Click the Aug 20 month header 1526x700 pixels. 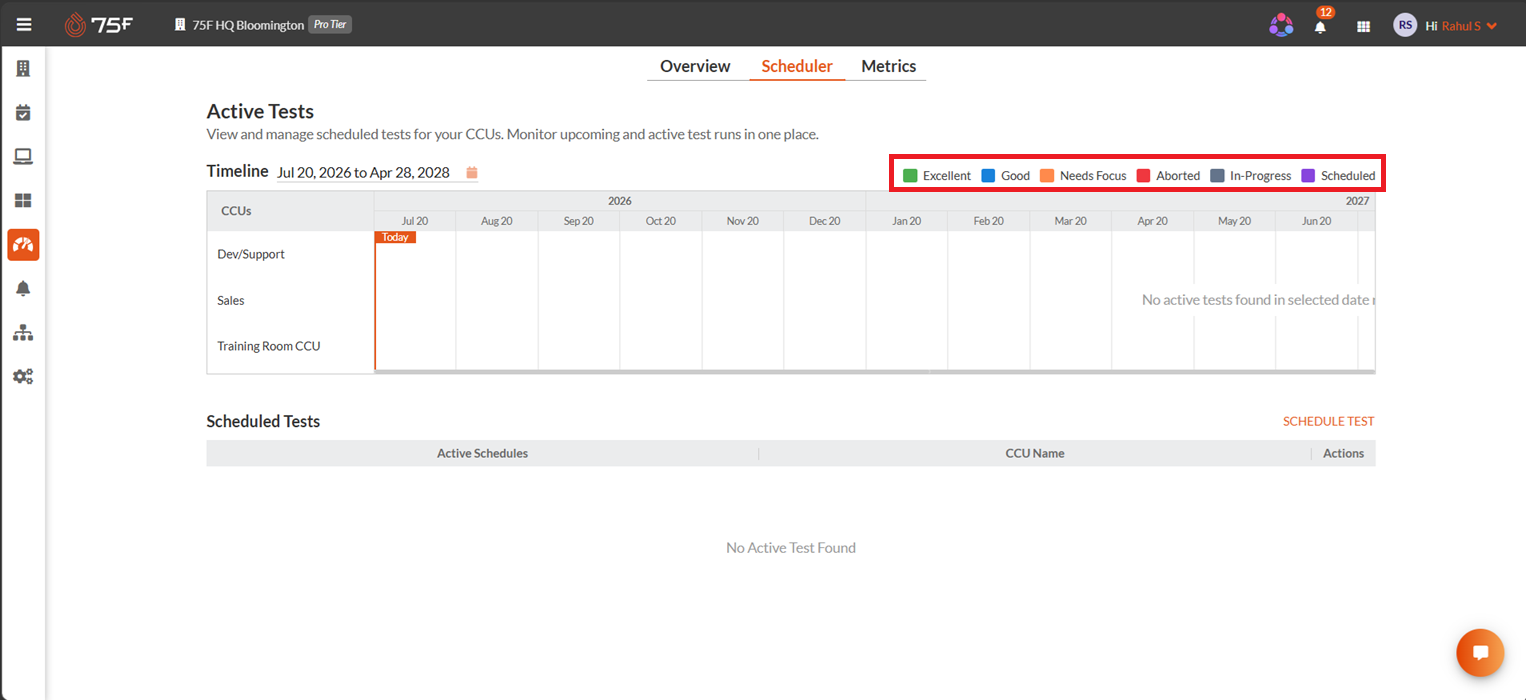(497, 221)
